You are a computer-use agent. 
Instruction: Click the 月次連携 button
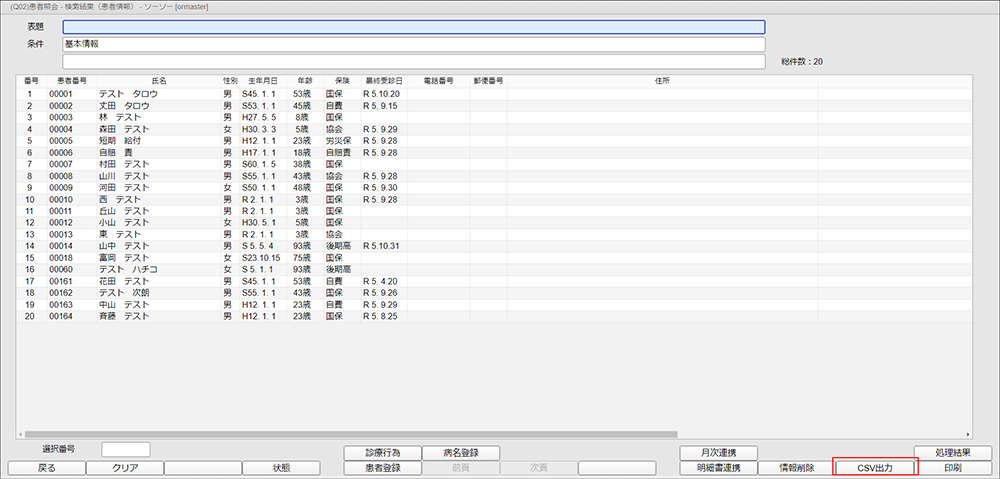click(717, 452)
